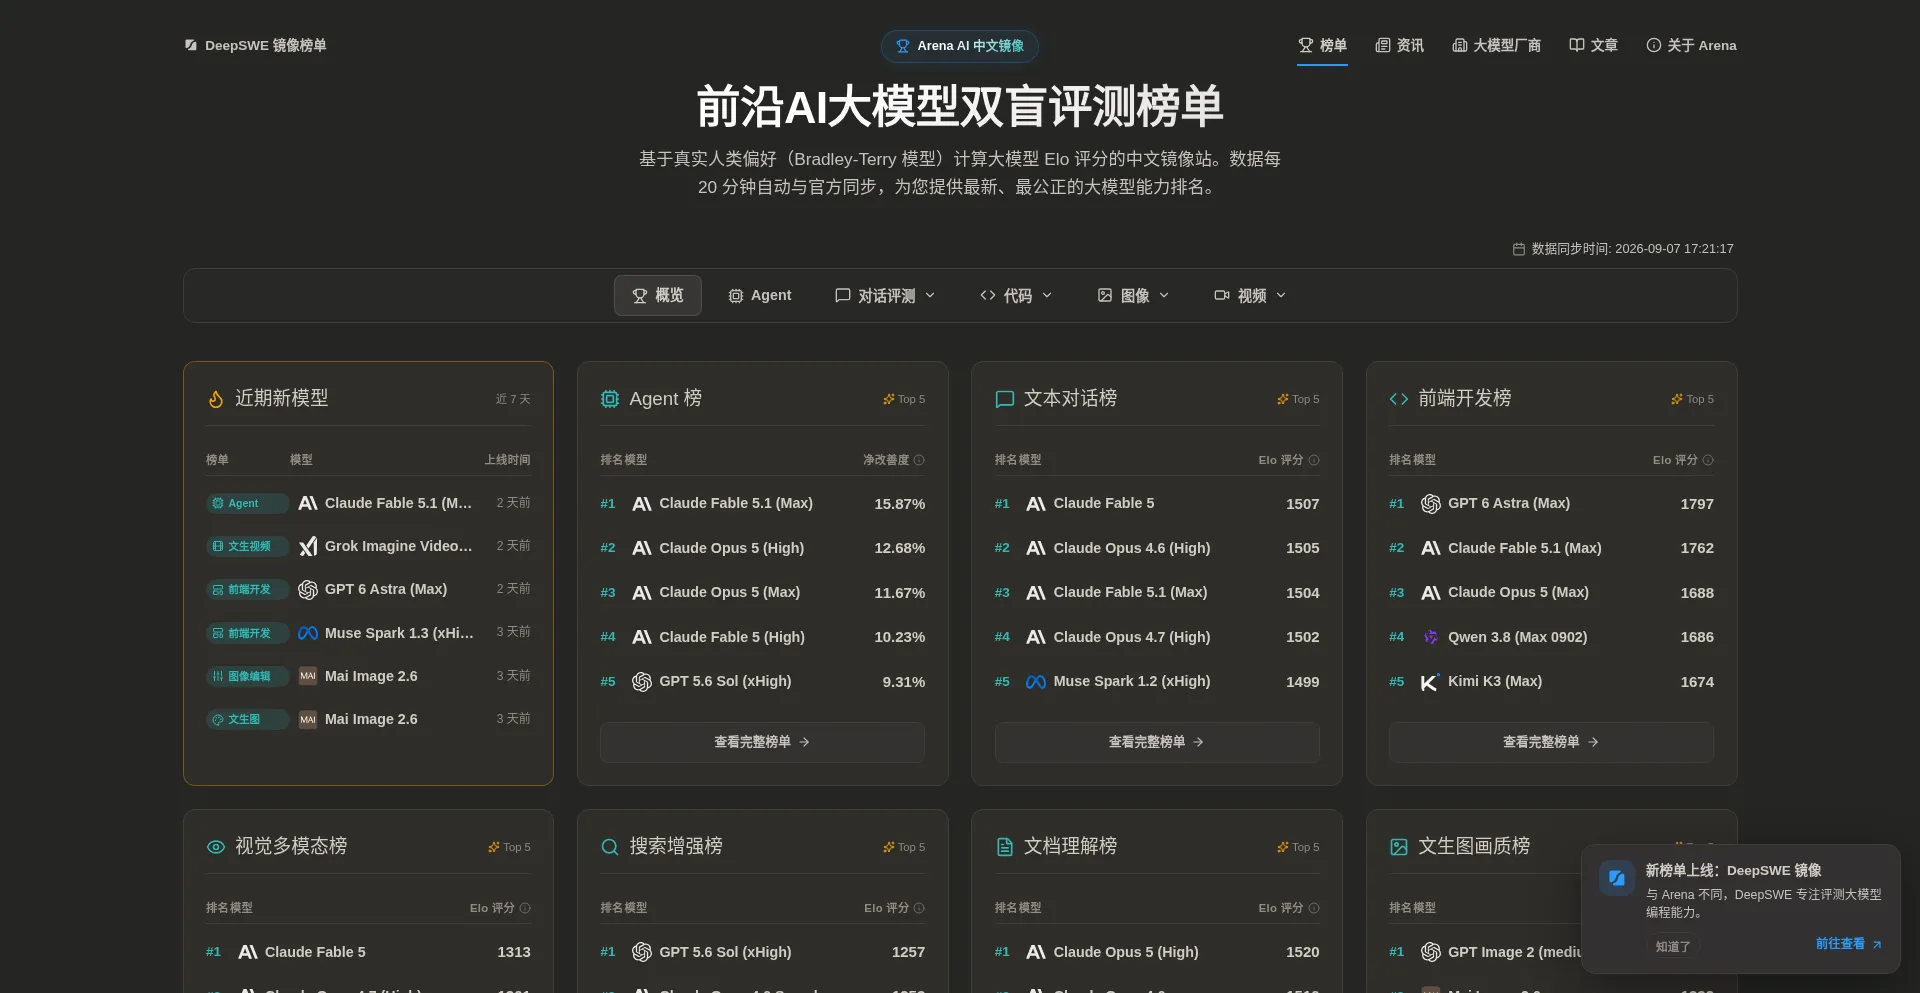The height and width of the screenshot is (993, 1920).
Task: Select Qwen 3.8 (Max 0902) in 前端开发榜
Action: coord(1551,637)
